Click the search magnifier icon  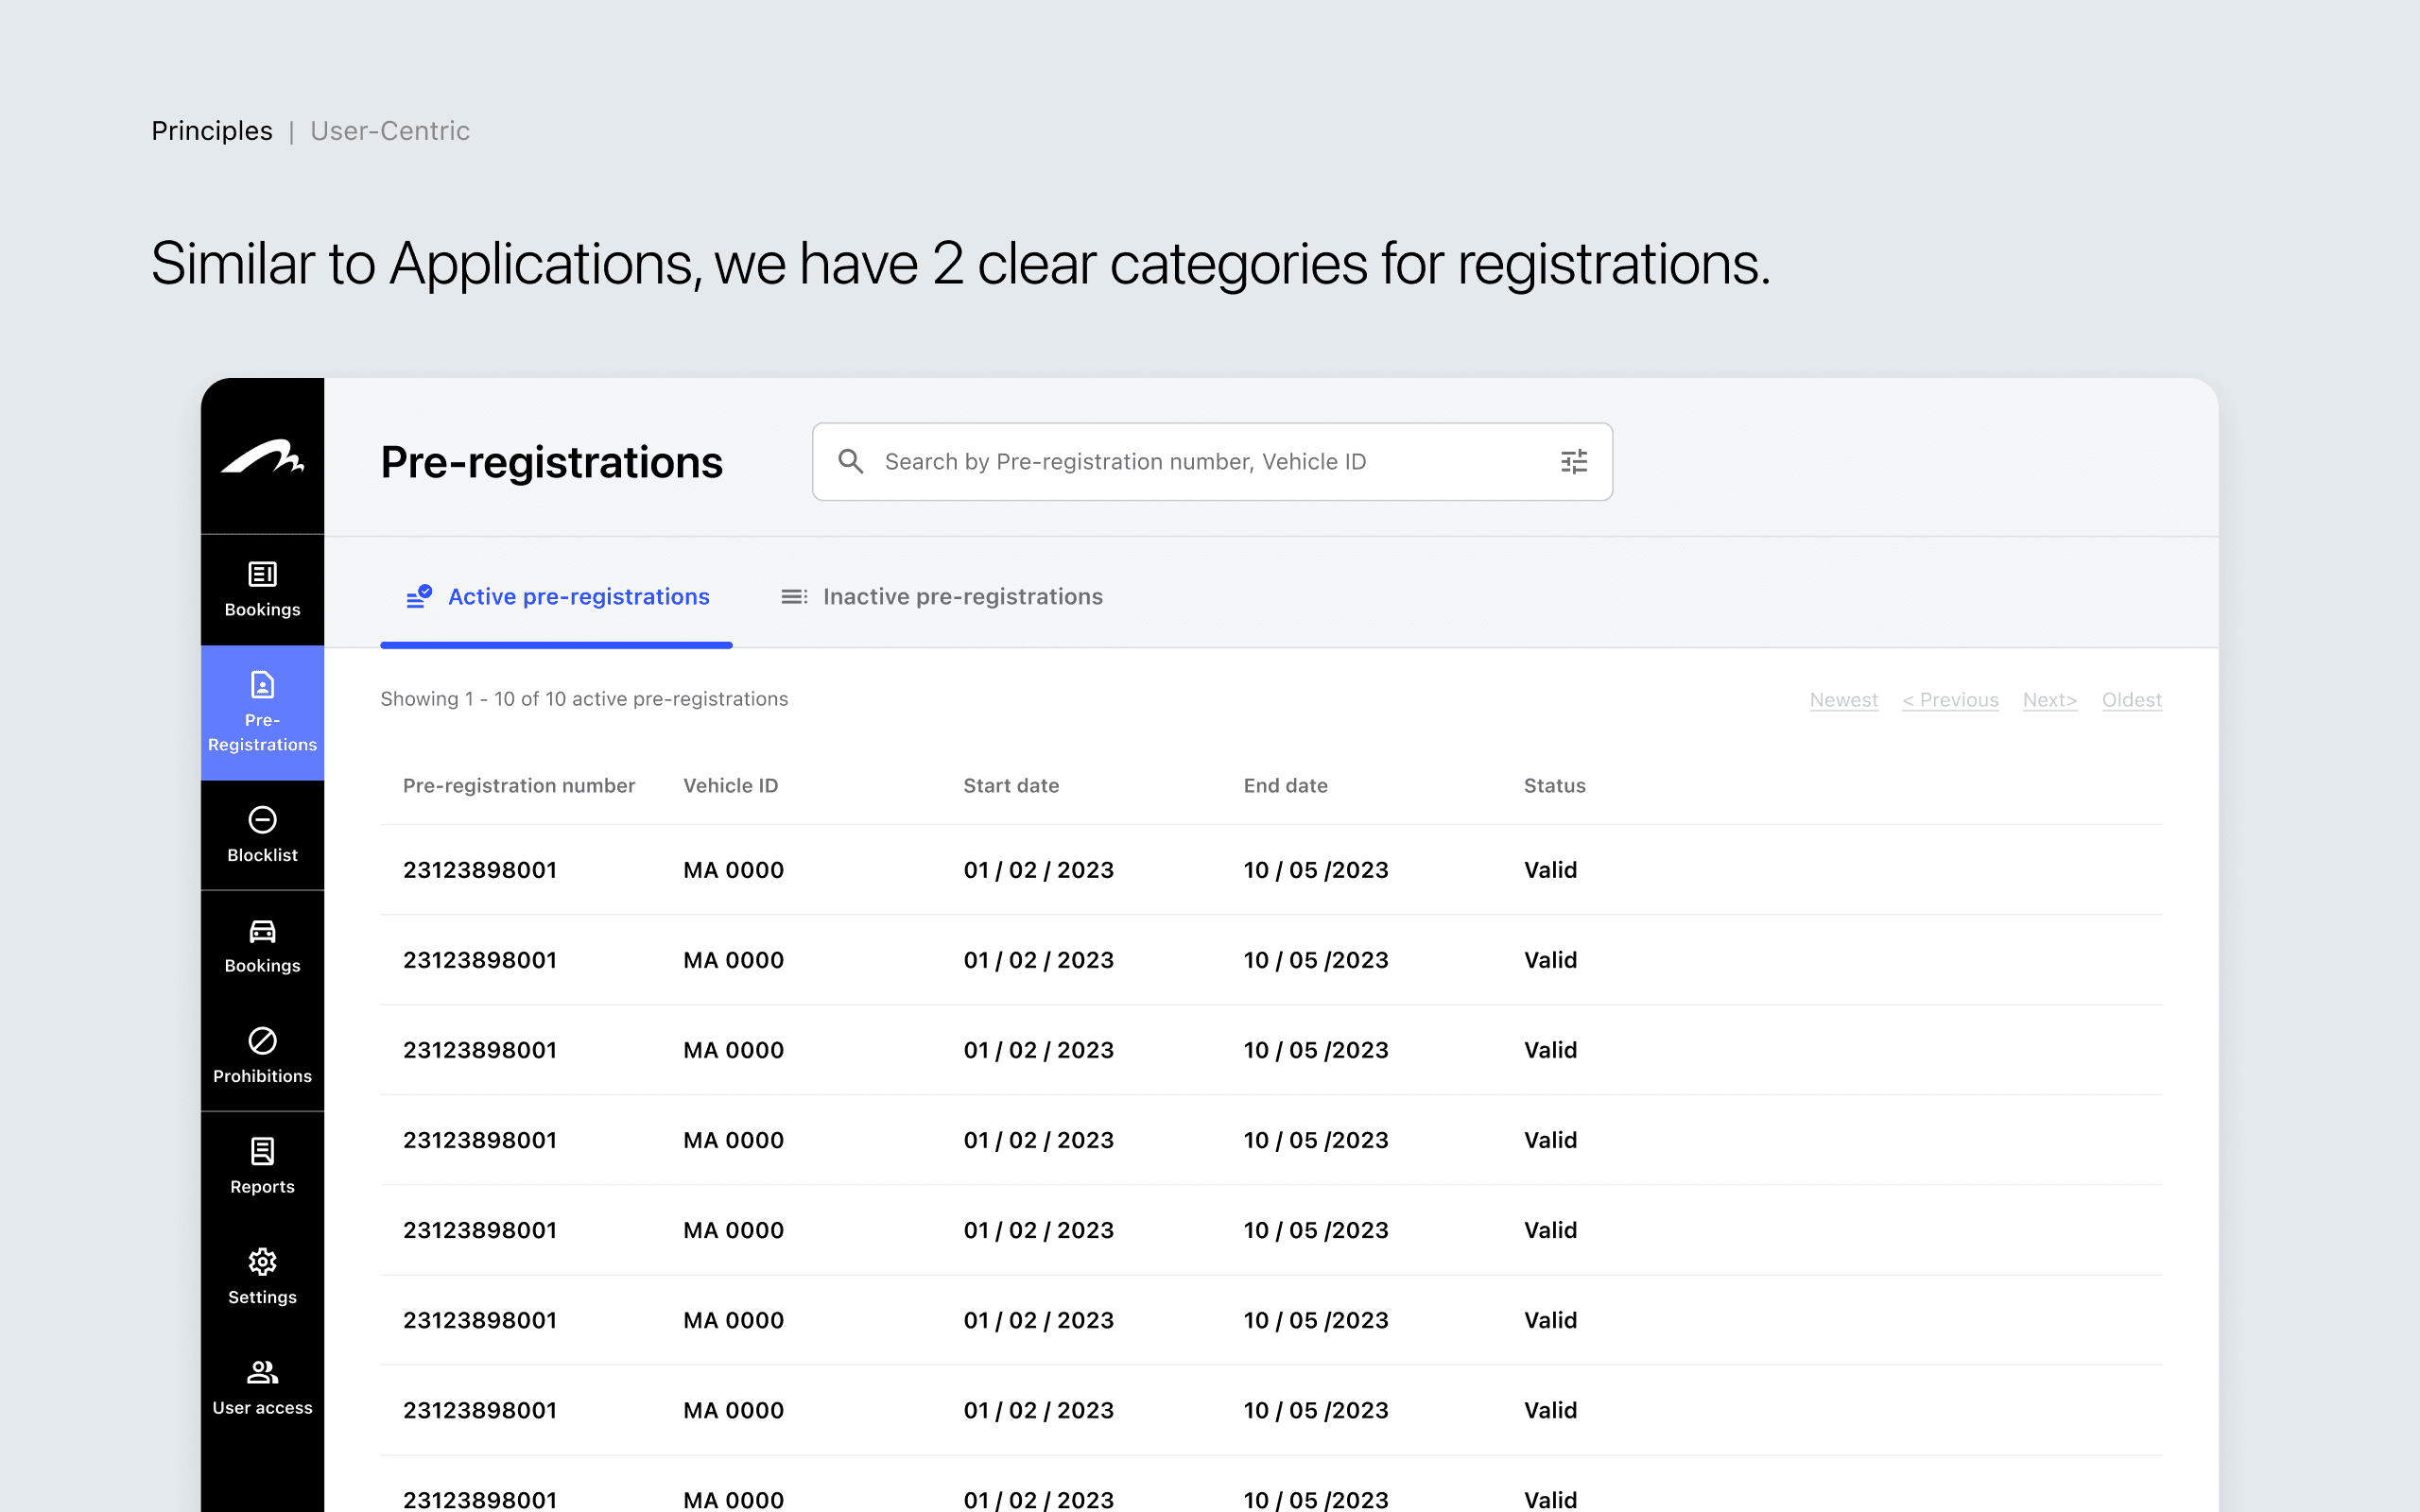coord(850,461)
